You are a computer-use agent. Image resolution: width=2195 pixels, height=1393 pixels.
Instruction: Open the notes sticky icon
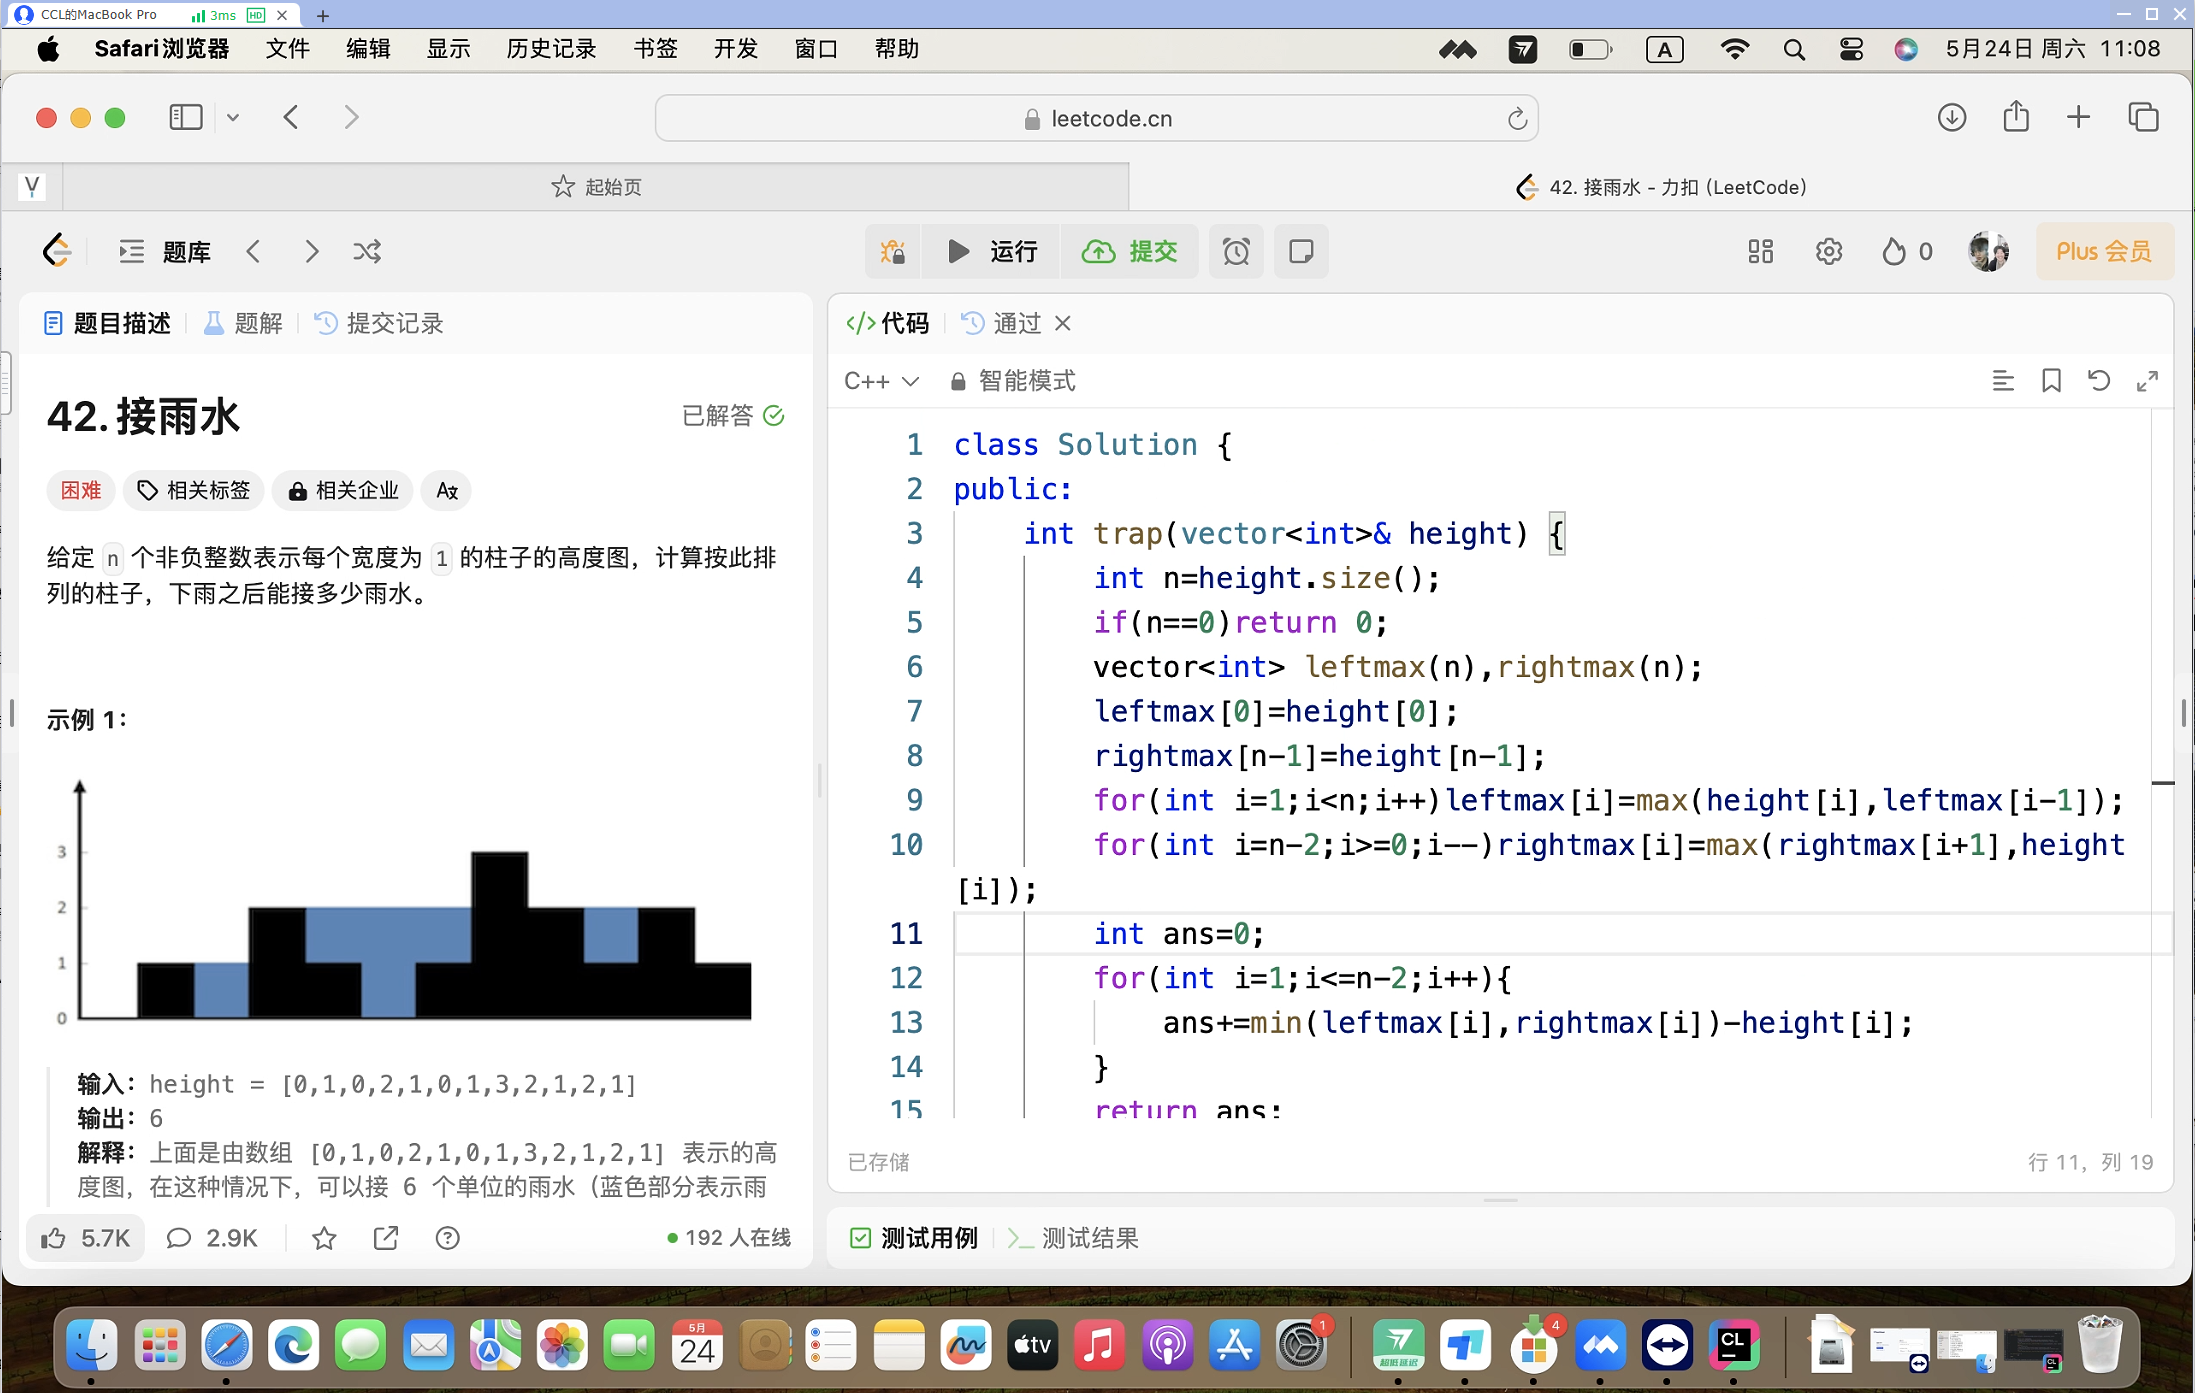[1301, 251]
